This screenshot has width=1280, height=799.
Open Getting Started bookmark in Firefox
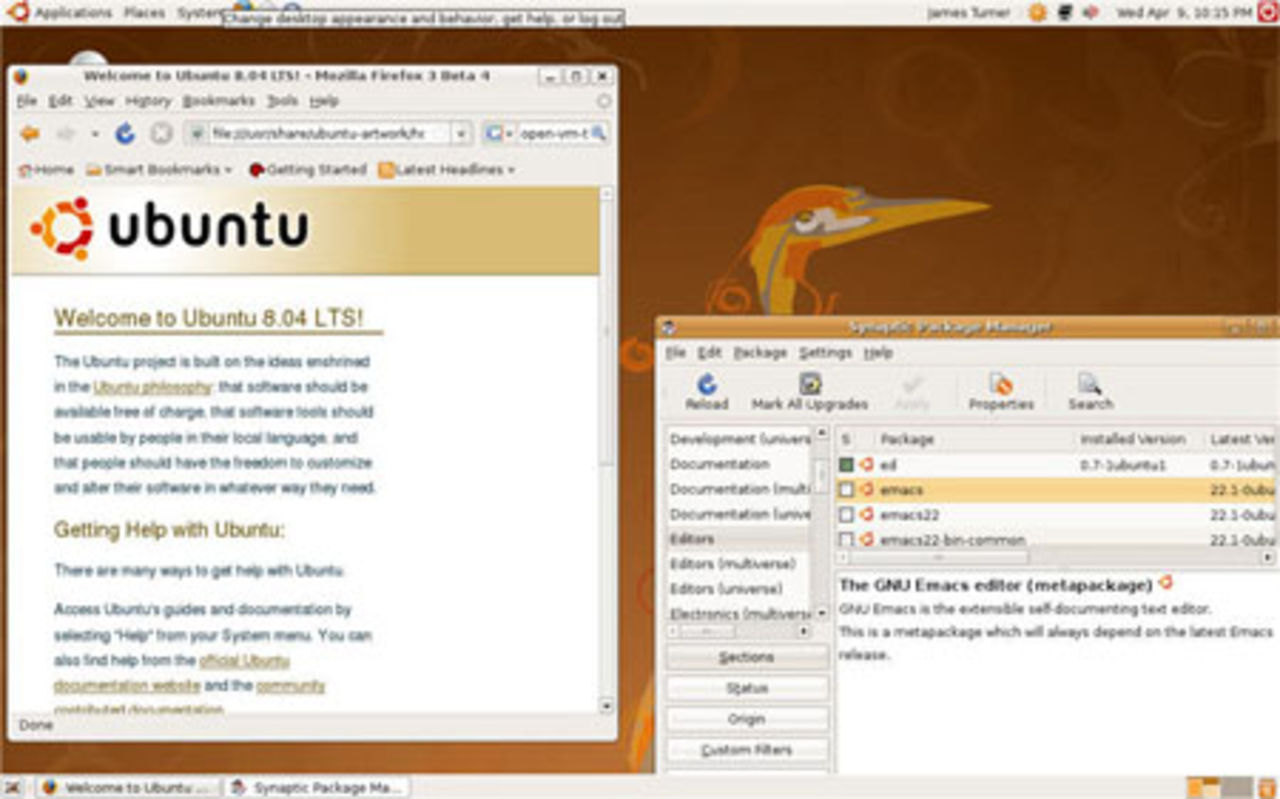(308, 170)
